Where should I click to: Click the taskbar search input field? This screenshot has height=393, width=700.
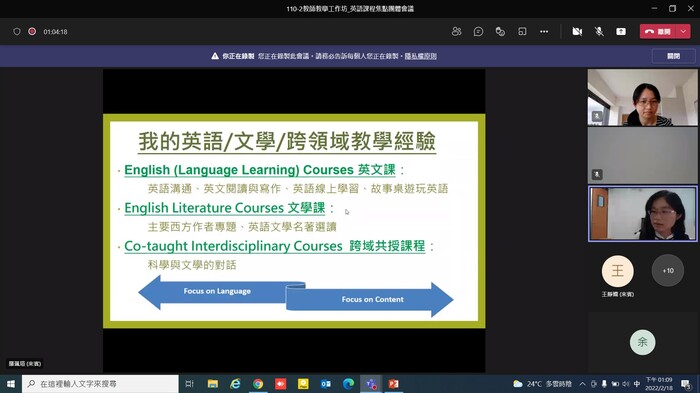point(100,384)
